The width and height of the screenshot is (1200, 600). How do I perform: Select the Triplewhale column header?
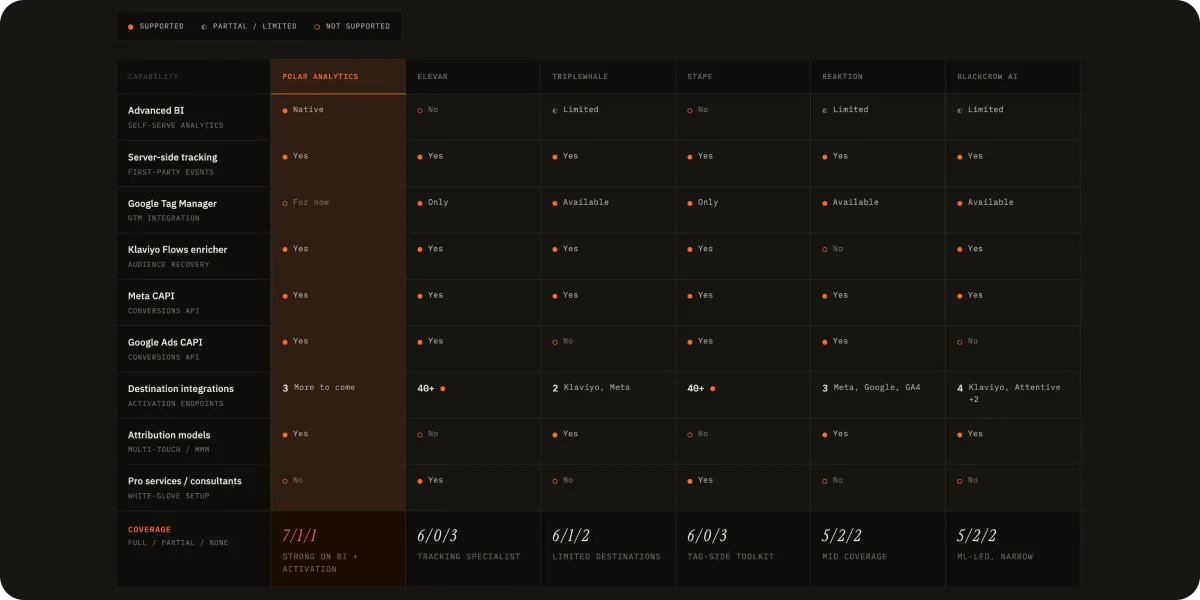tap(608, 77)
